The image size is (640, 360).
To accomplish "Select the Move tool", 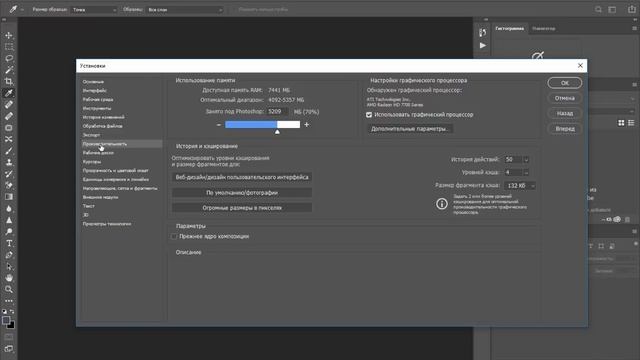I will 9,36.
